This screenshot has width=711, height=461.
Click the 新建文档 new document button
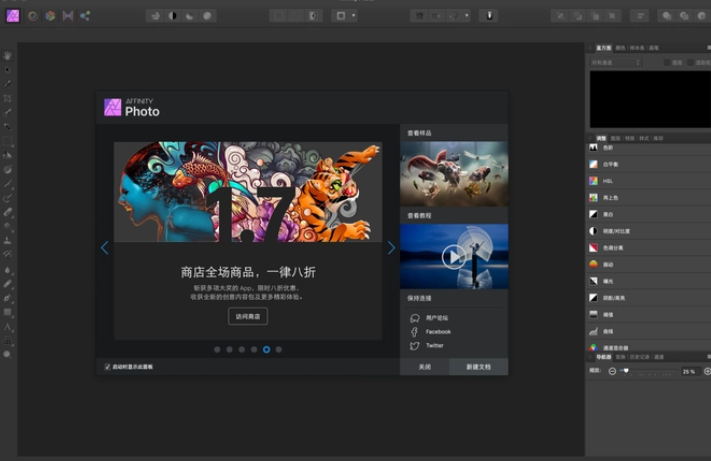pos(479,367)
